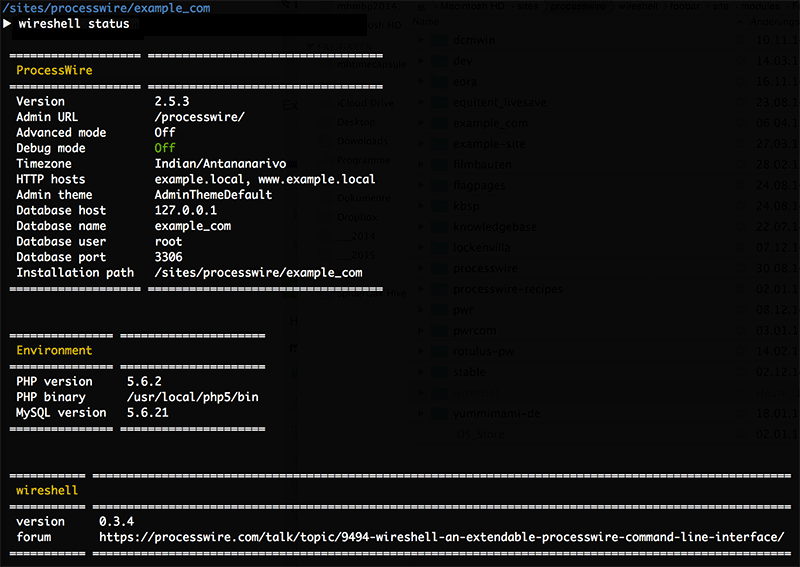The image size is (800, 567).
Task: Click the 'wireshell status' command text
Action: pos(74,24)
